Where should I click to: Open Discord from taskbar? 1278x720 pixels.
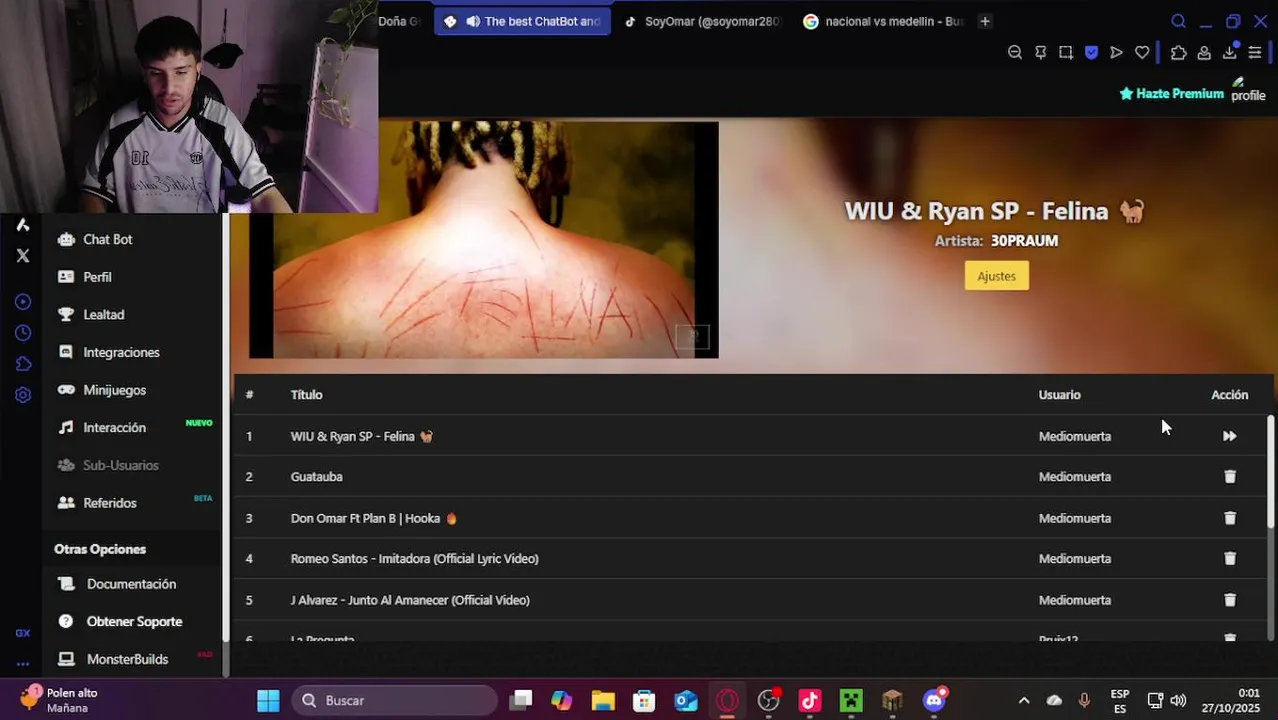934,700
